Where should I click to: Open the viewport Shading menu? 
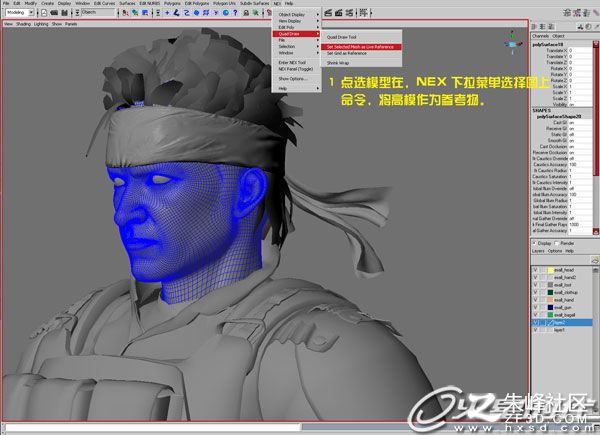pyautogui.click(x=23, y=24)
